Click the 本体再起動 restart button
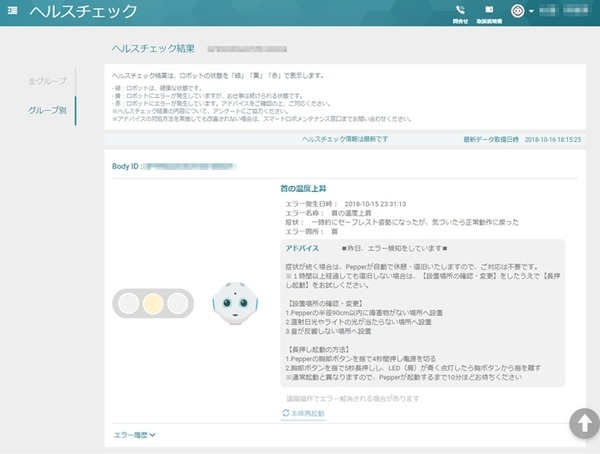Viewport: 600px width, 454px height. pos(303,413)
